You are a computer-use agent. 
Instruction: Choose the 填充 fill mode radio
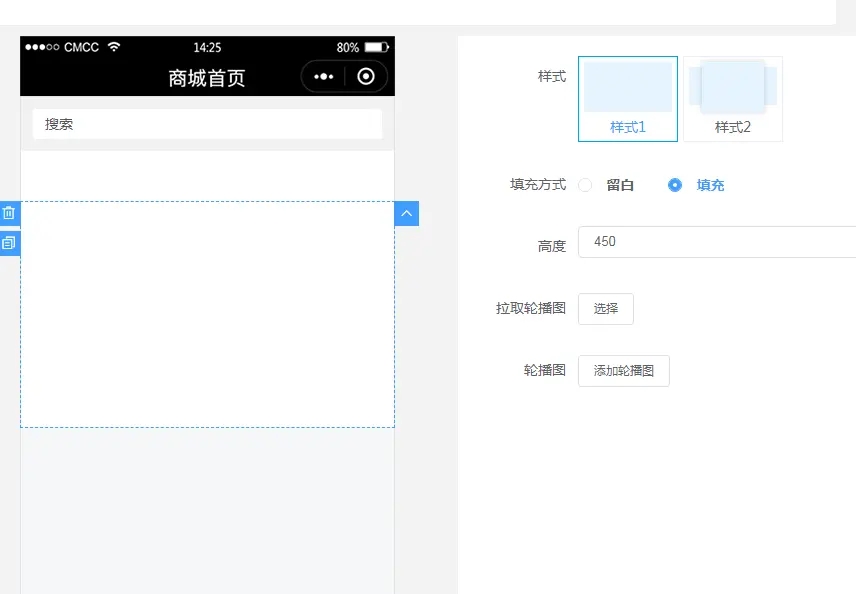pyautogui.click(x=675, y=185)
